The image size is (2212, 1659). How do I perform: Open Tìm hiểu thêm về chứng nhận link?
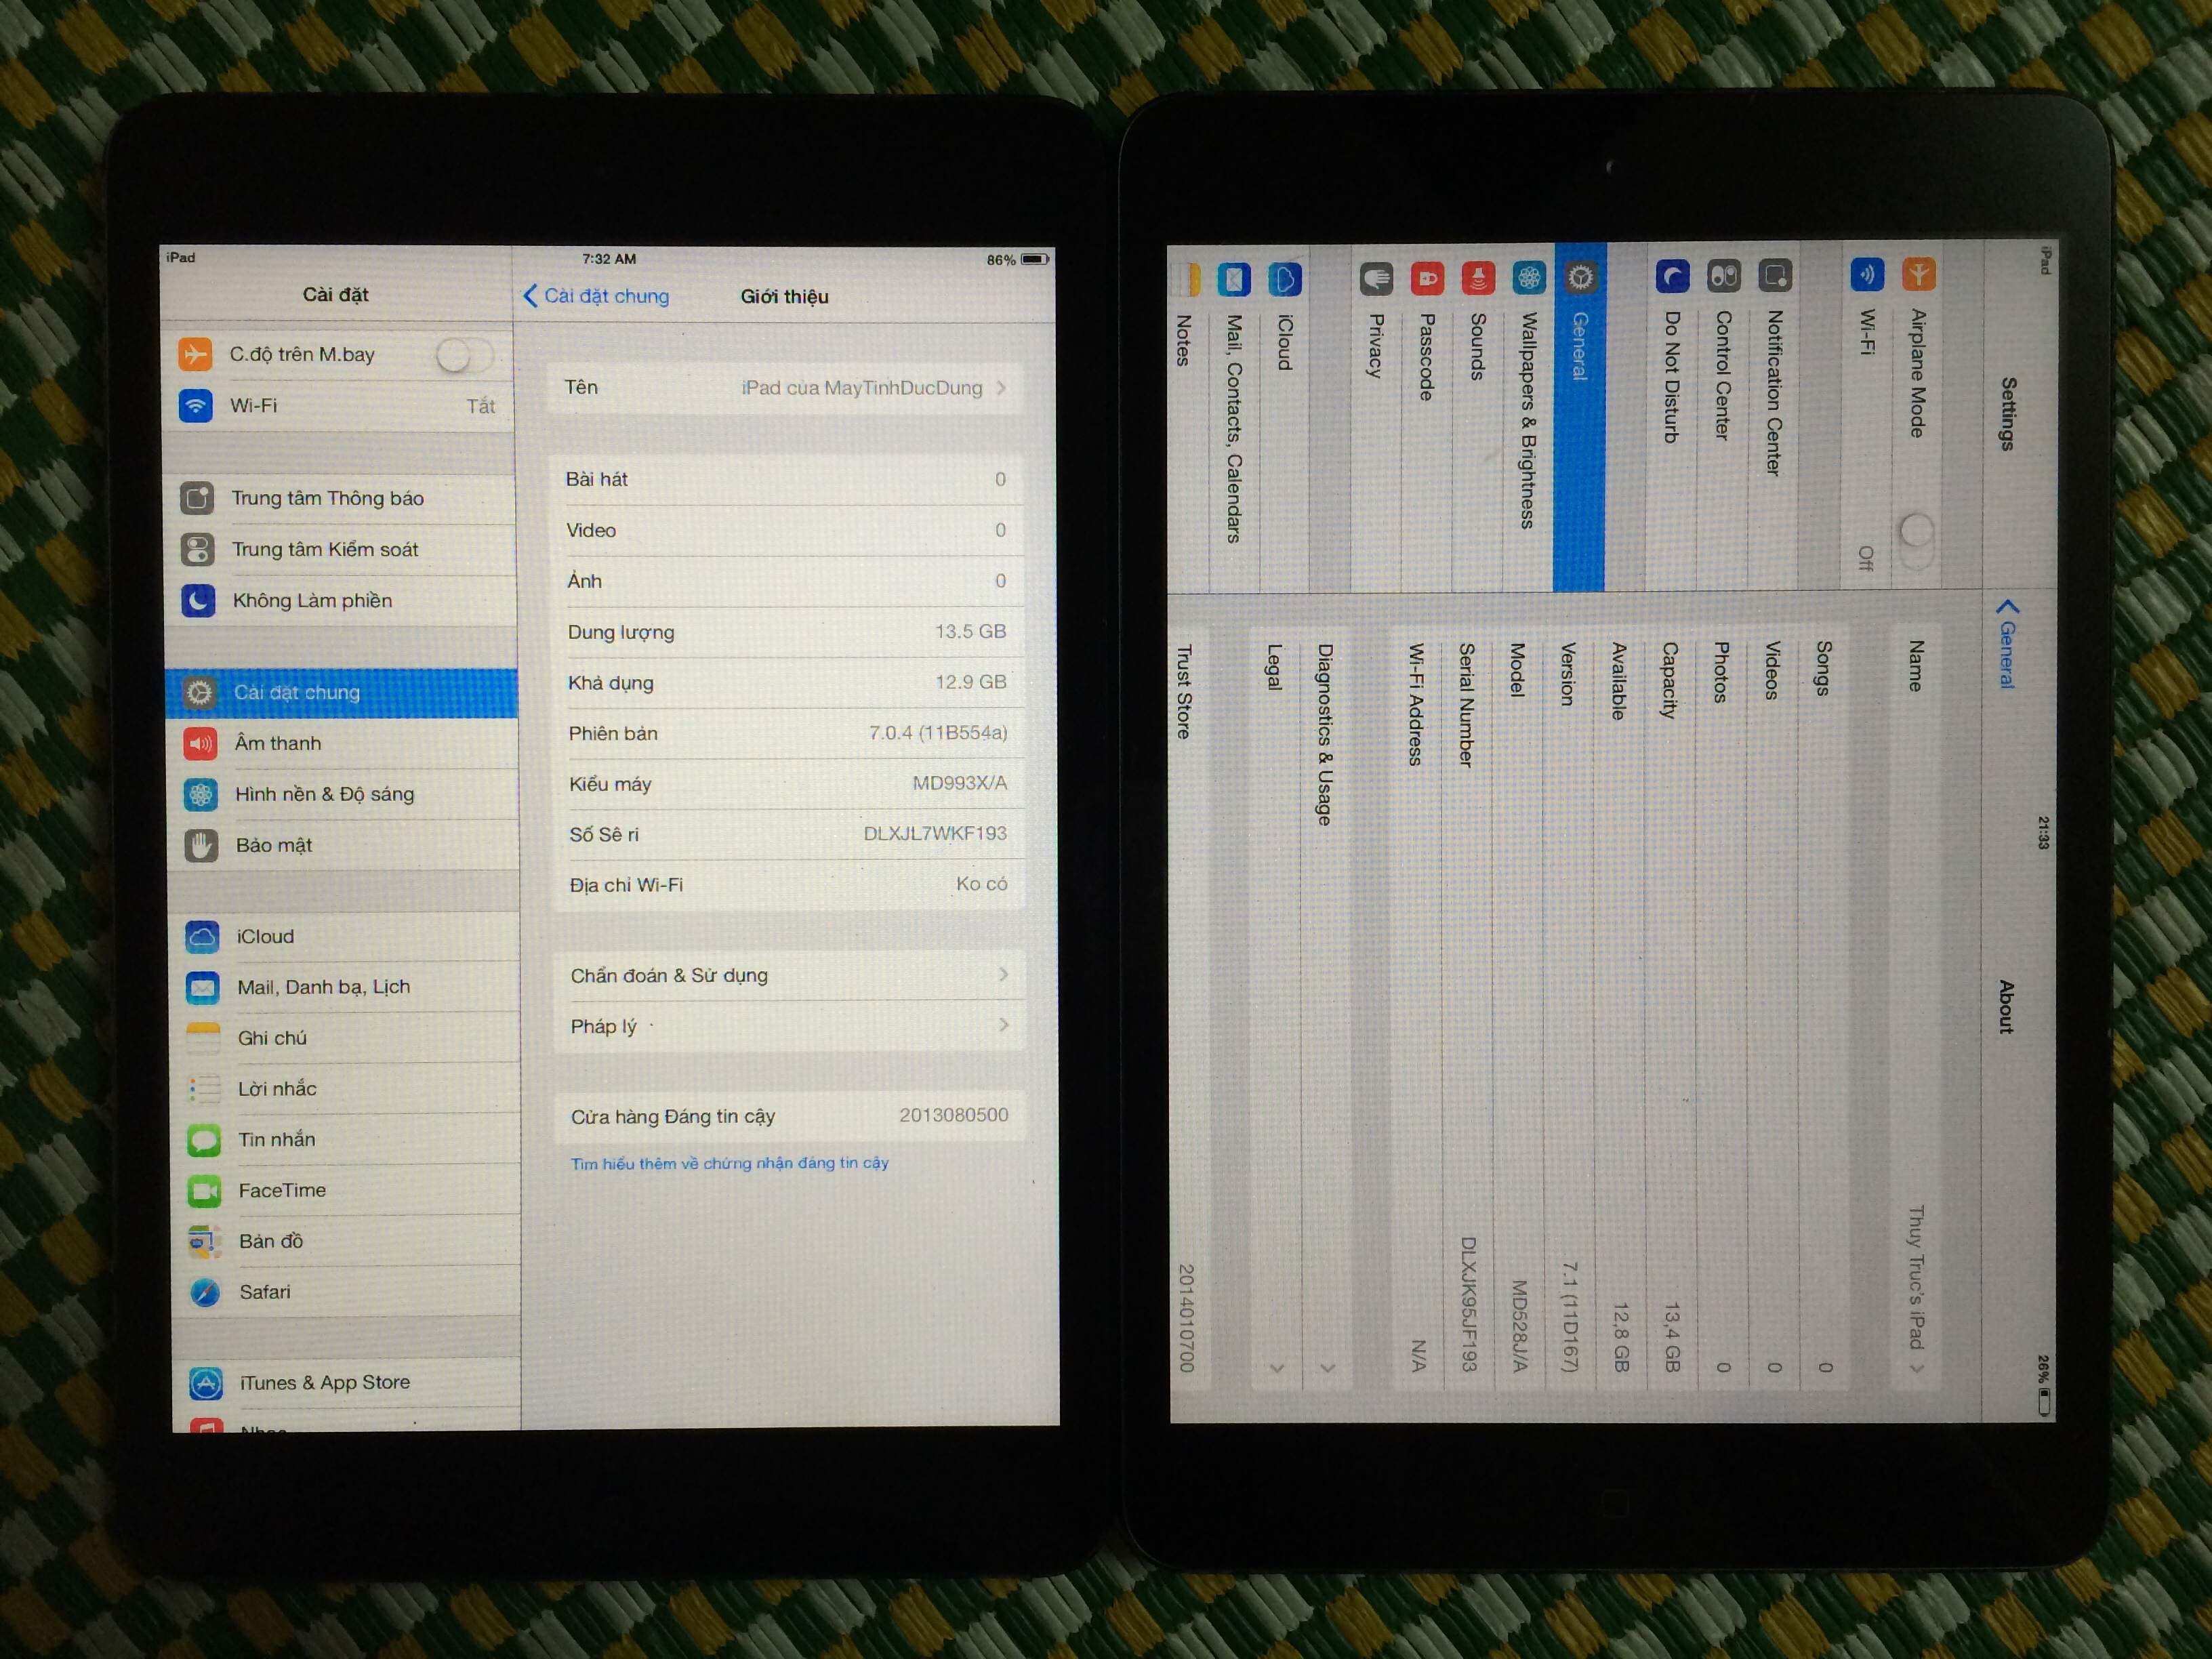[x=729, y=1163]
